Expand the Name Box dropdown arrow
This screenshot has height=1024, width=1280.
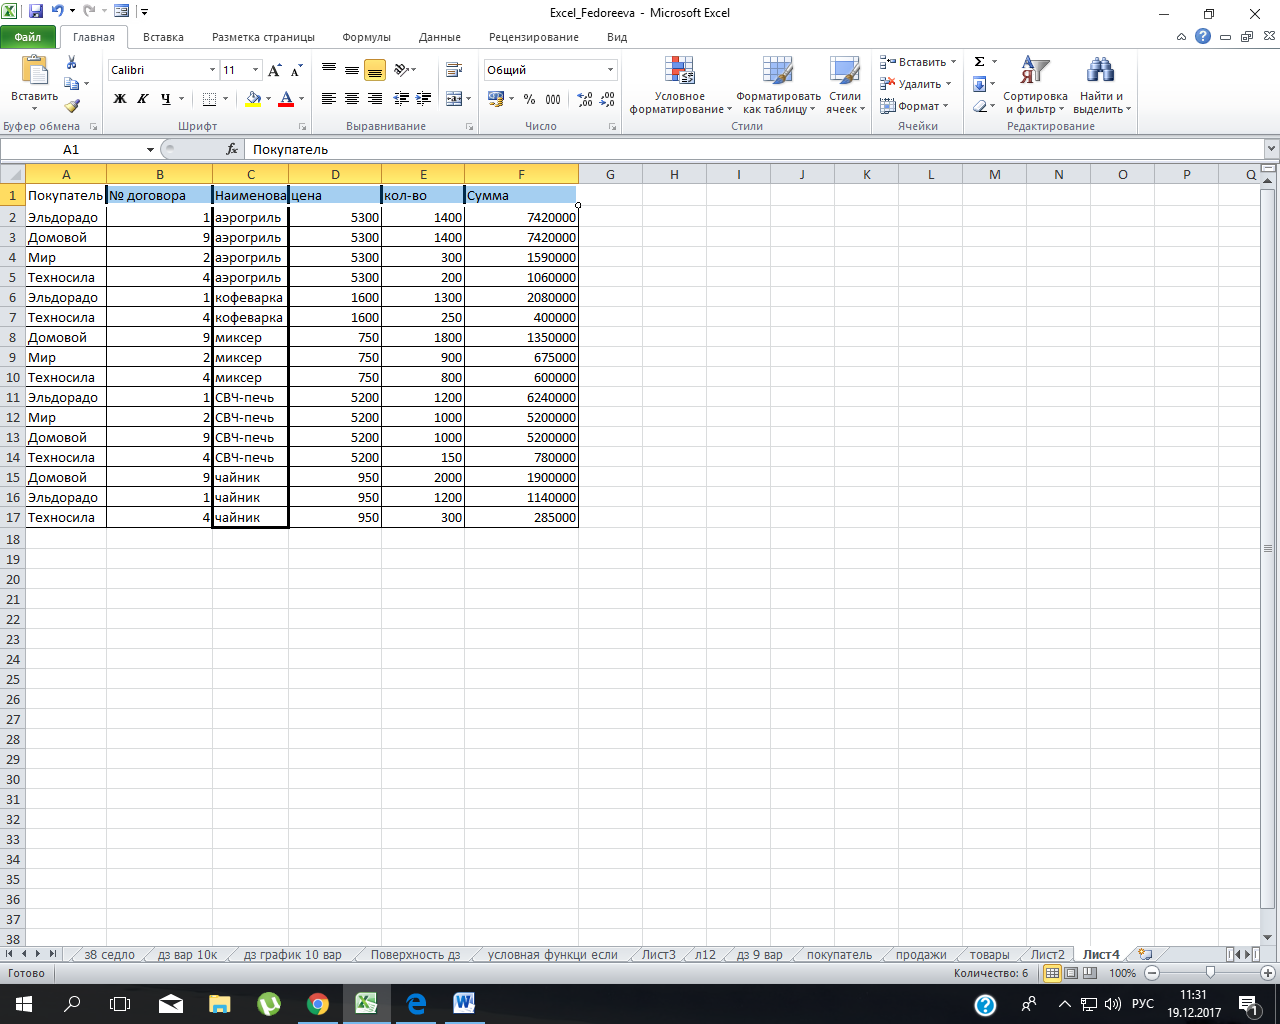[x=150, y=149]
